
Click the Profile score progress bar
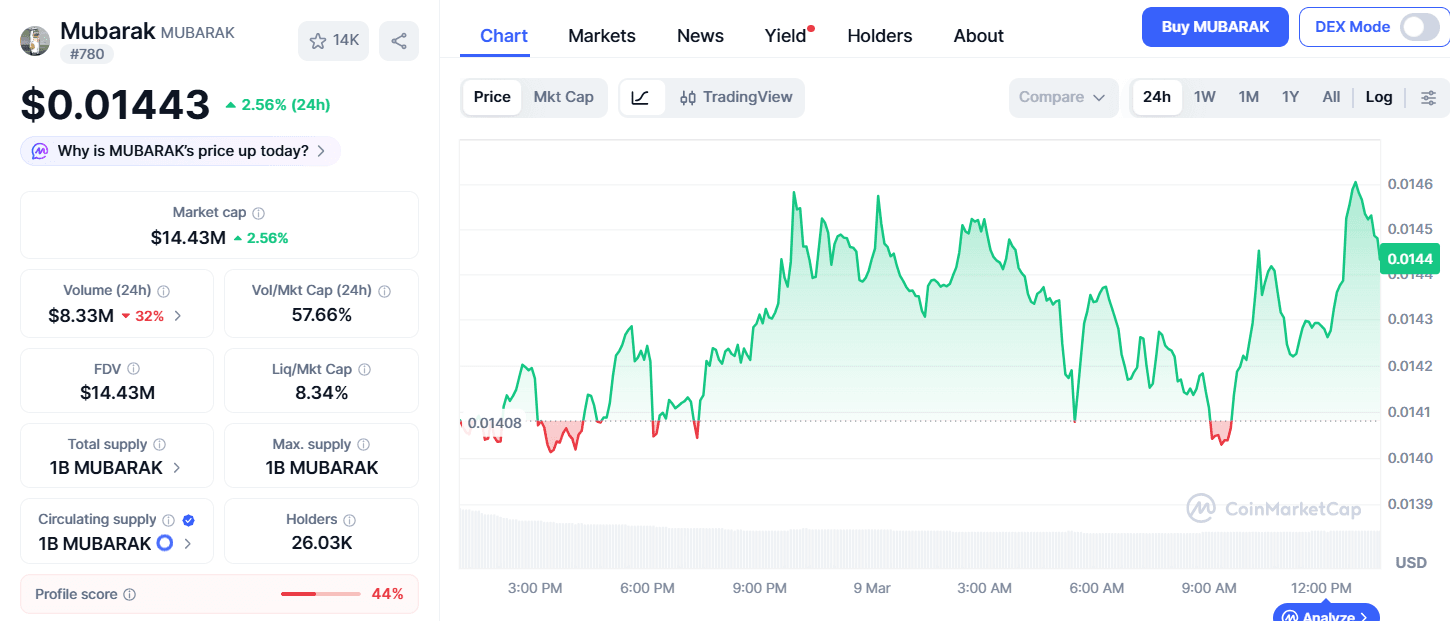click(320, 593)
